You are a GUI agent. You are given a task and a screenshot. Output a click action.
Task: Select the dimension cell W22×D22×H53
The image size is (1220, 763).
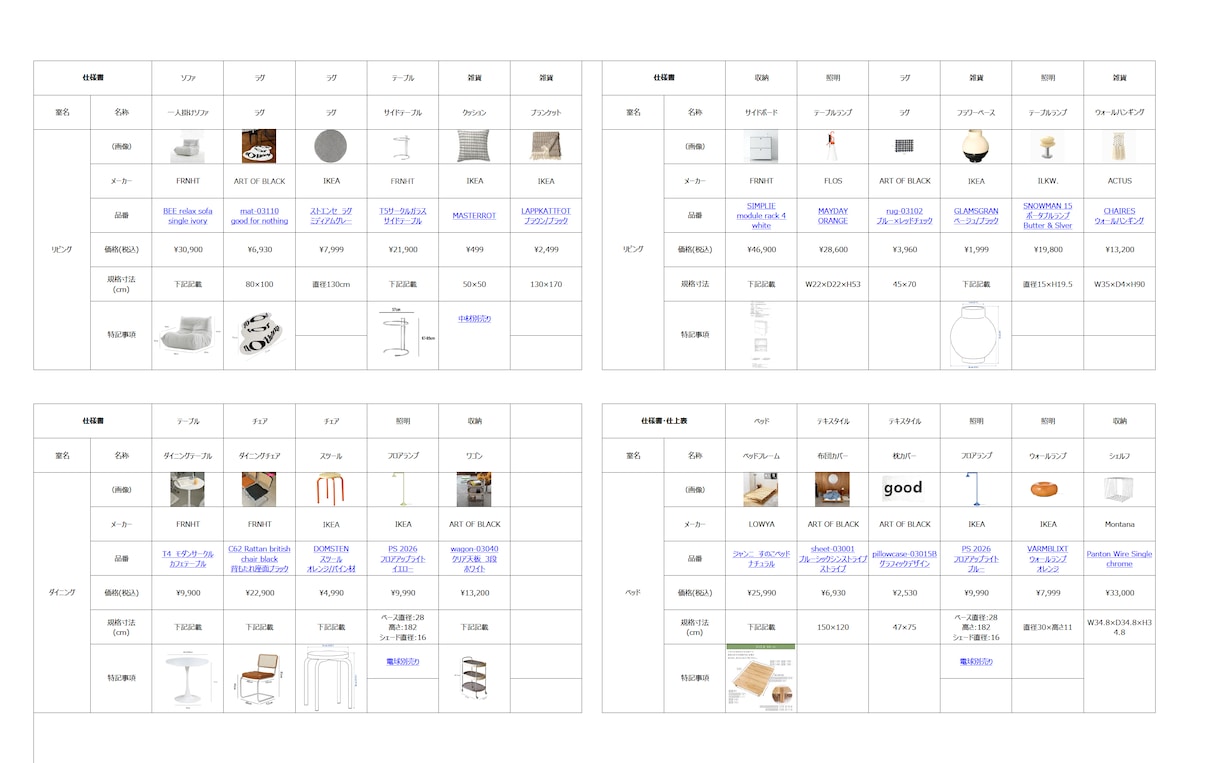pyautogui.click(x=833, y=284)
